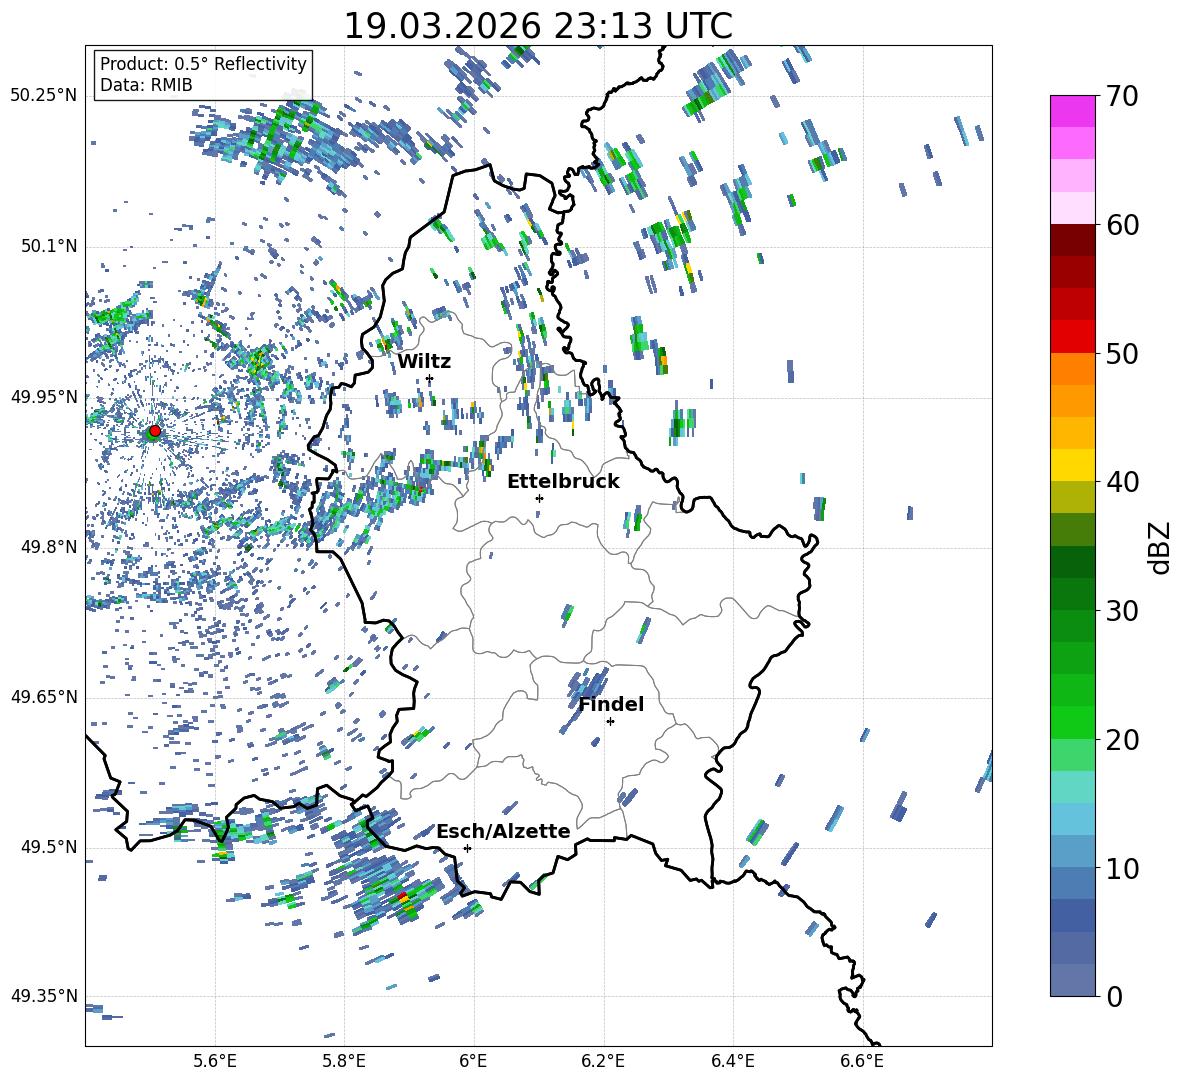Screen dimensions: 1184x1081
Task: Click the Findel station cross marker
Action: pos(610,721)
